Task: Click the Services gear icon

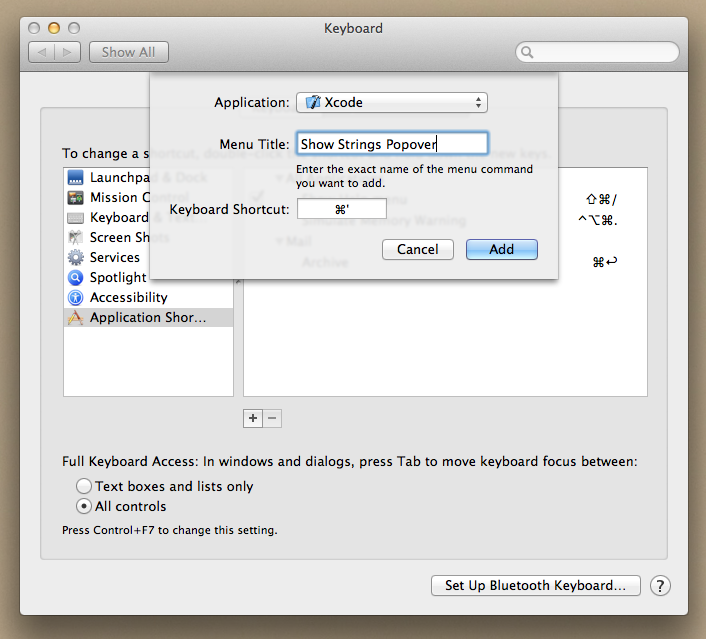Action: click(75, 257)
